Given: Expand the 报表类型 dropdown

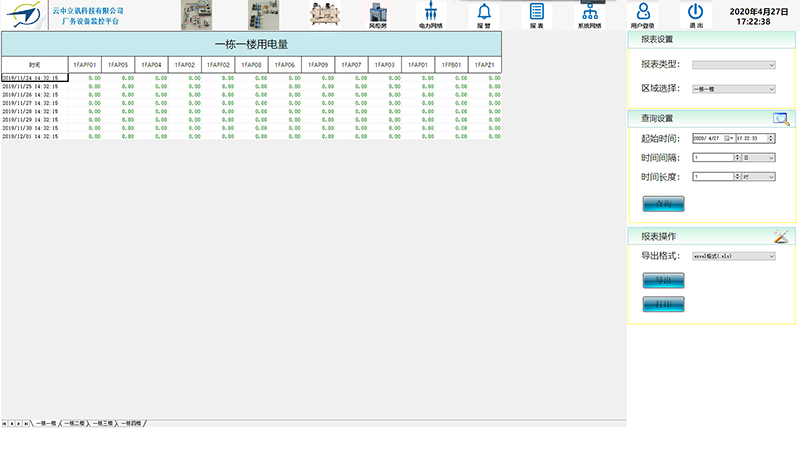Looking at the screenshot, I should tap(733, 65).
